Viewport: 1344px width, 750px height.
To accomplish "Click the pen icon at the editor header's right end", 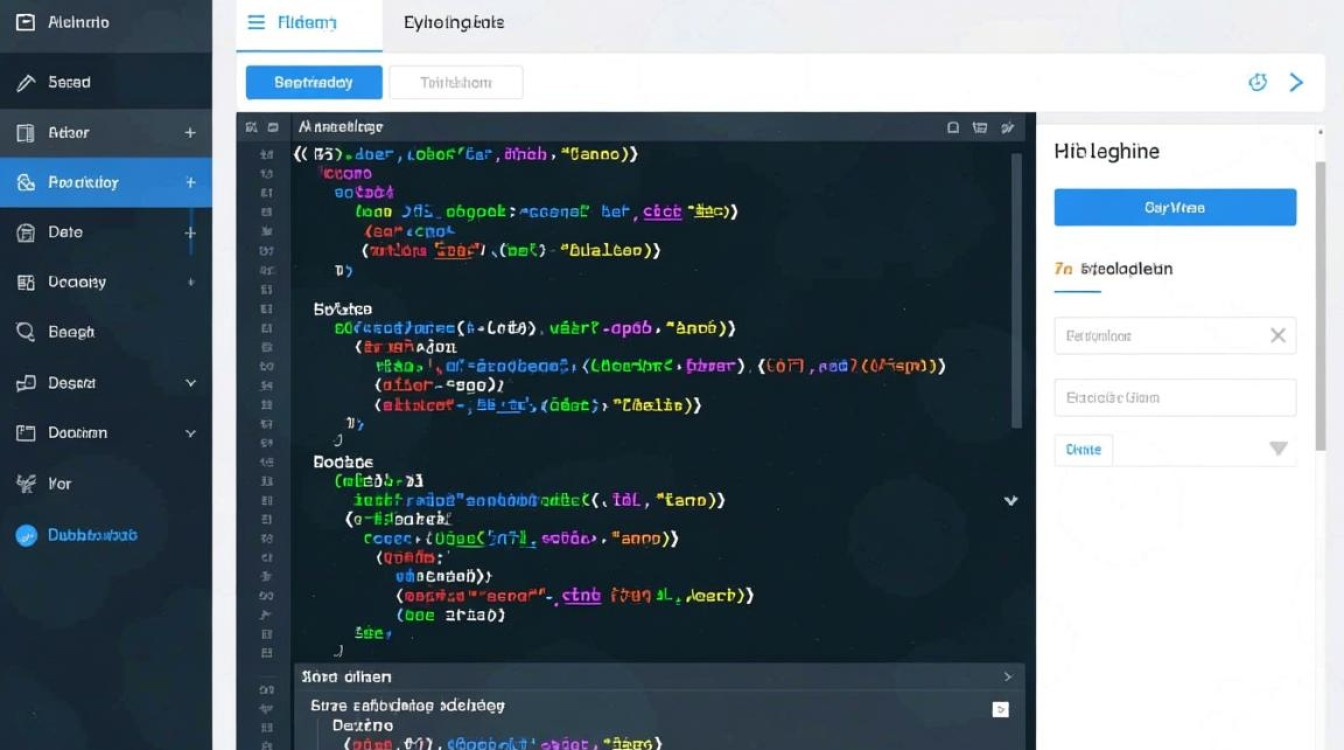I will pos(1008,127).
